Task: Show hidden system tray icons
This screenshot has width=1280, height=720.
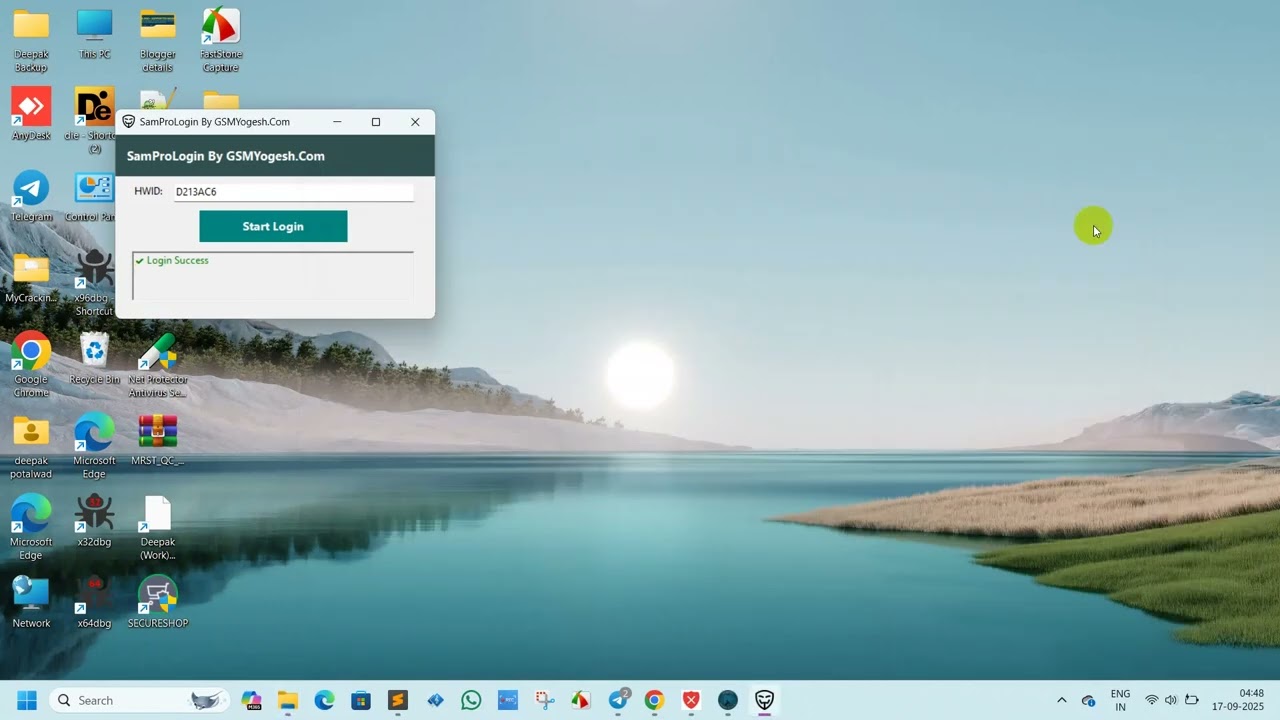Action: point(1061,700)
